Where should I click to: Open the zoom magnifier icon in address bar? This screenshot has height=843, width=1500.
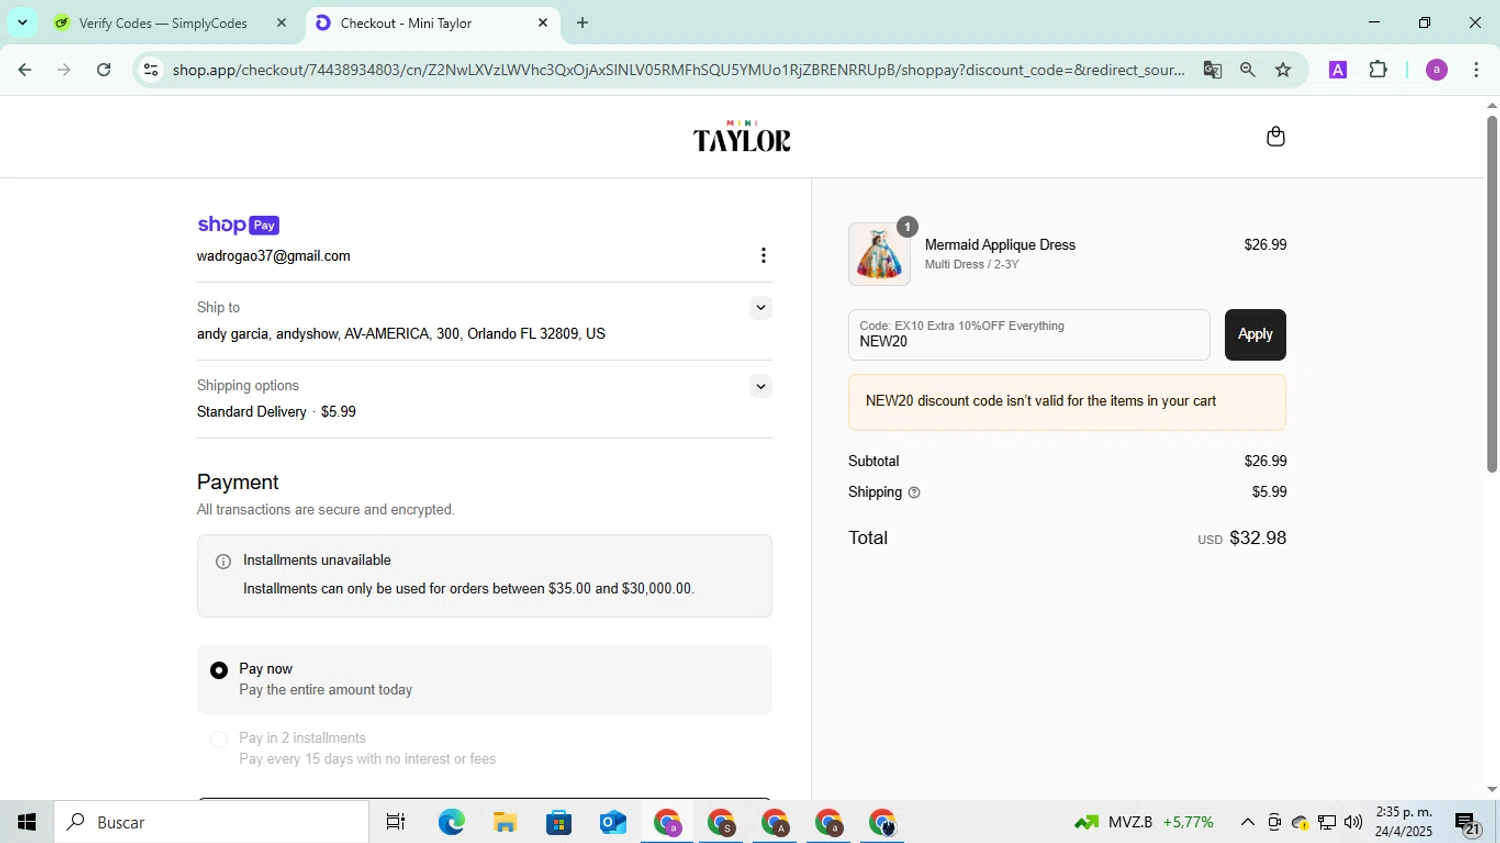click(x=1247, y=70)
